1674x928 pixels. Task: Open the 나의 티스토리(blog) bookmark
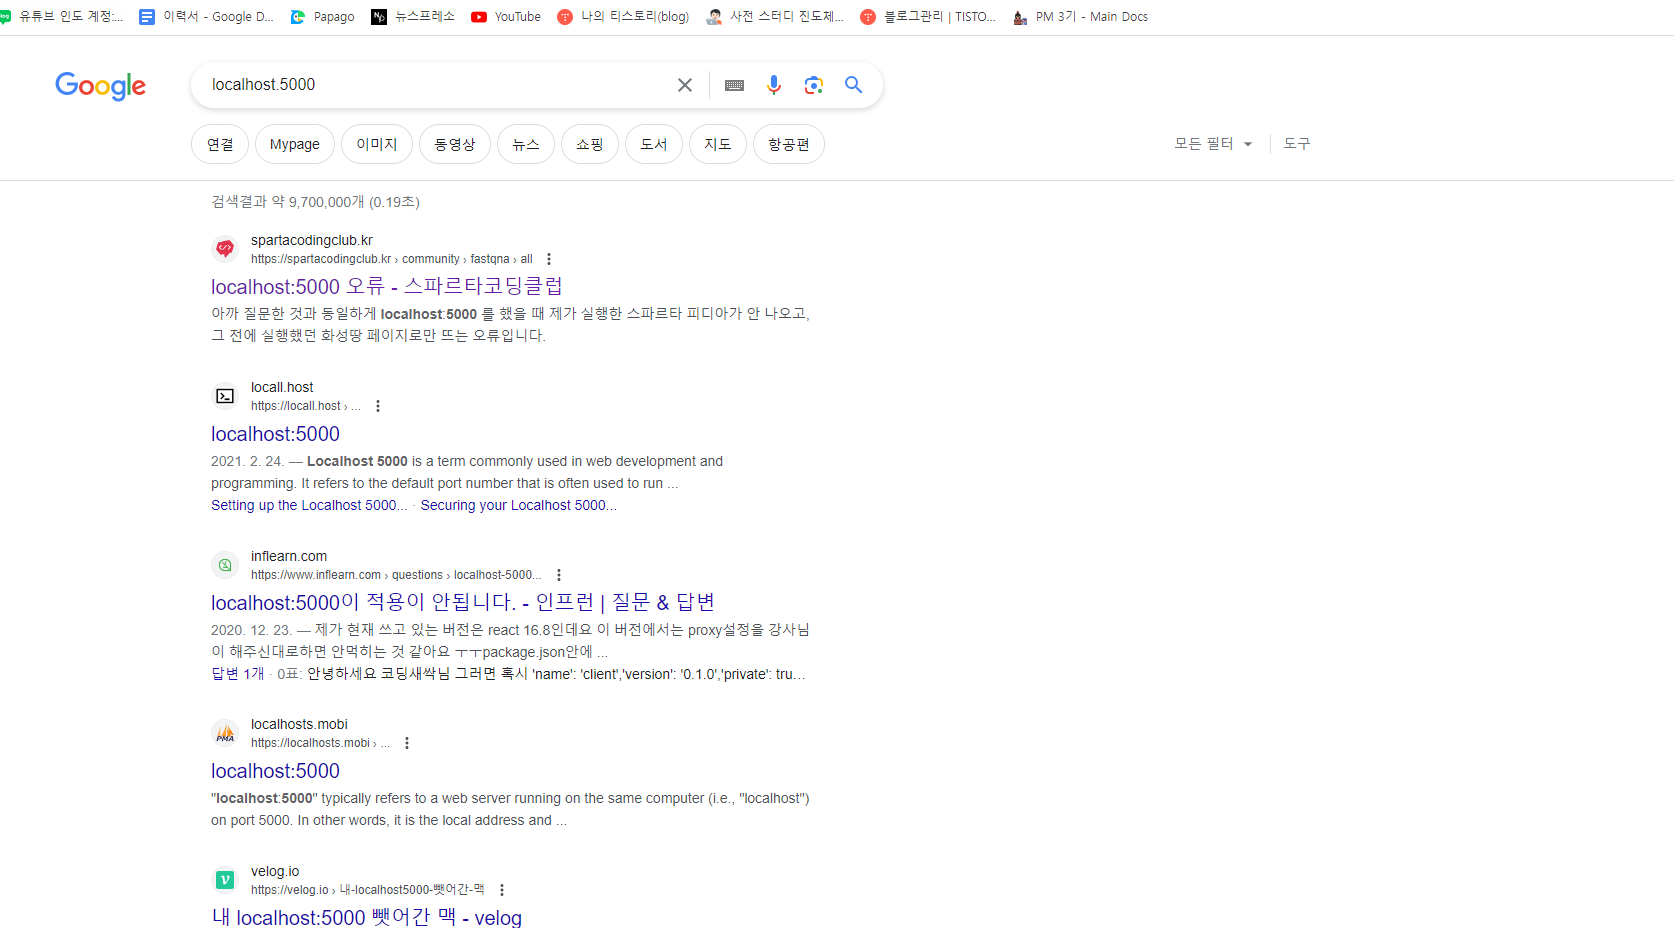623,17
